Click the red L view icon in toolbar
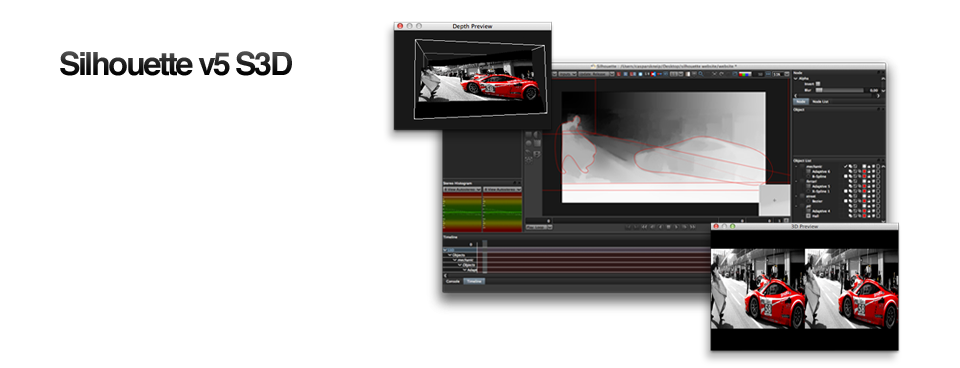 [x=618, y=74]
